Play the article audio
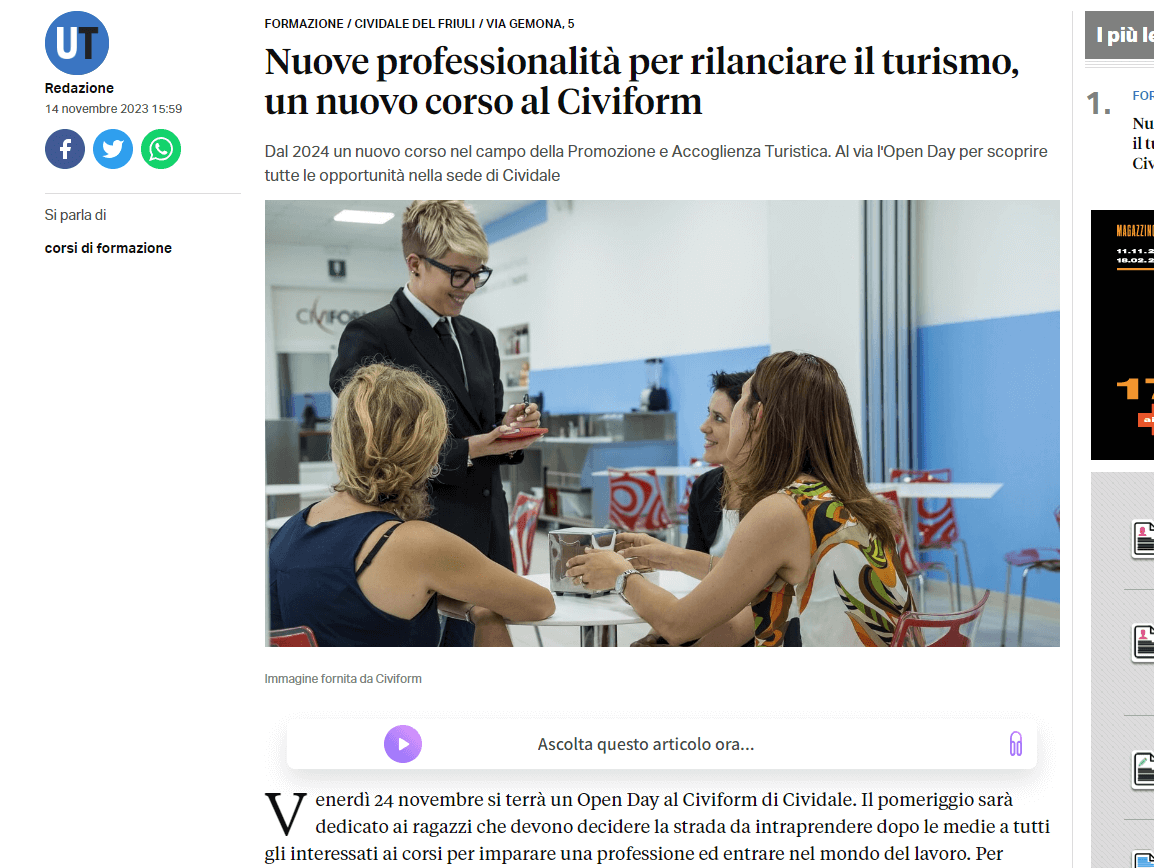Image resolution: width=1154 pixels, height=868 pixels. pyautogui.click(x=403, y=744)
